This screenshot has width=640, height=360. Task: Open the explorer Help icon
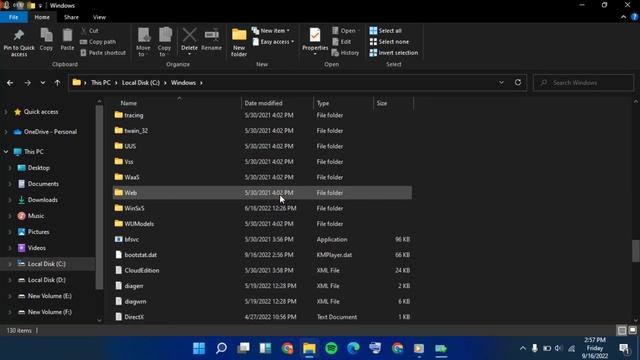634,17
